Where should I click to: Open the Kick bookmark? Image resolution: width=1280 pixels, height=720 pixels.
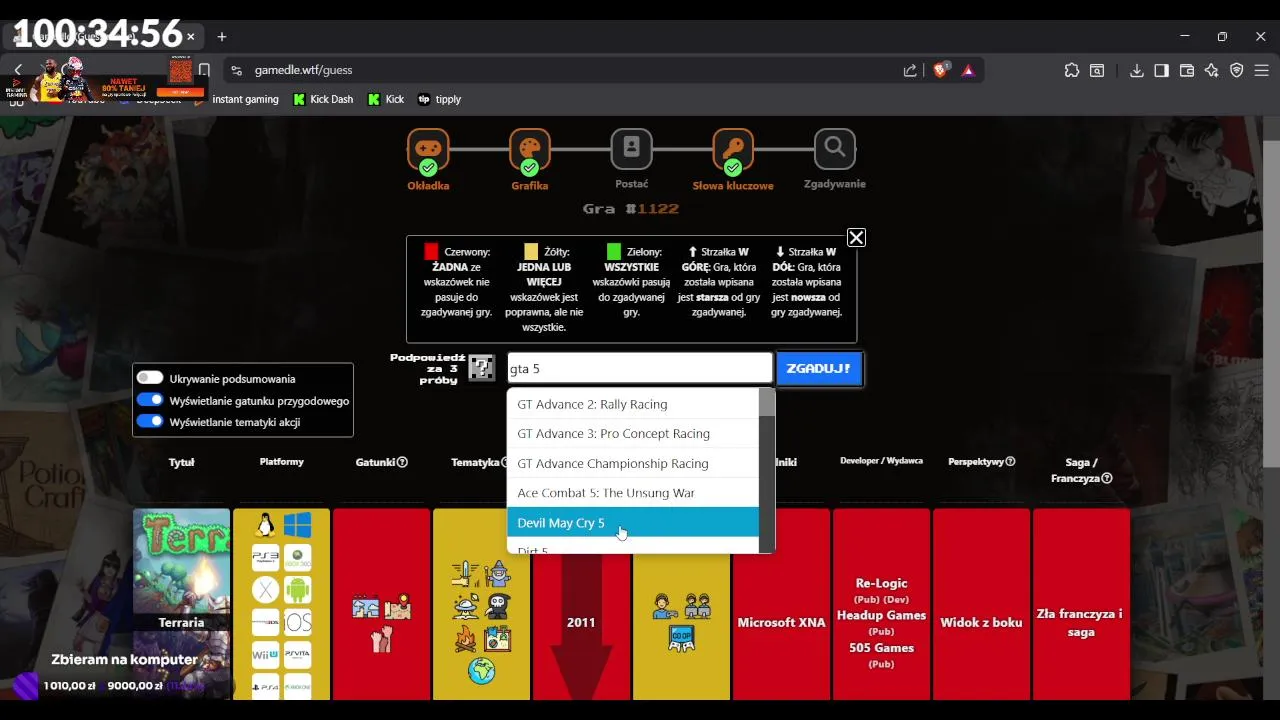386,99
